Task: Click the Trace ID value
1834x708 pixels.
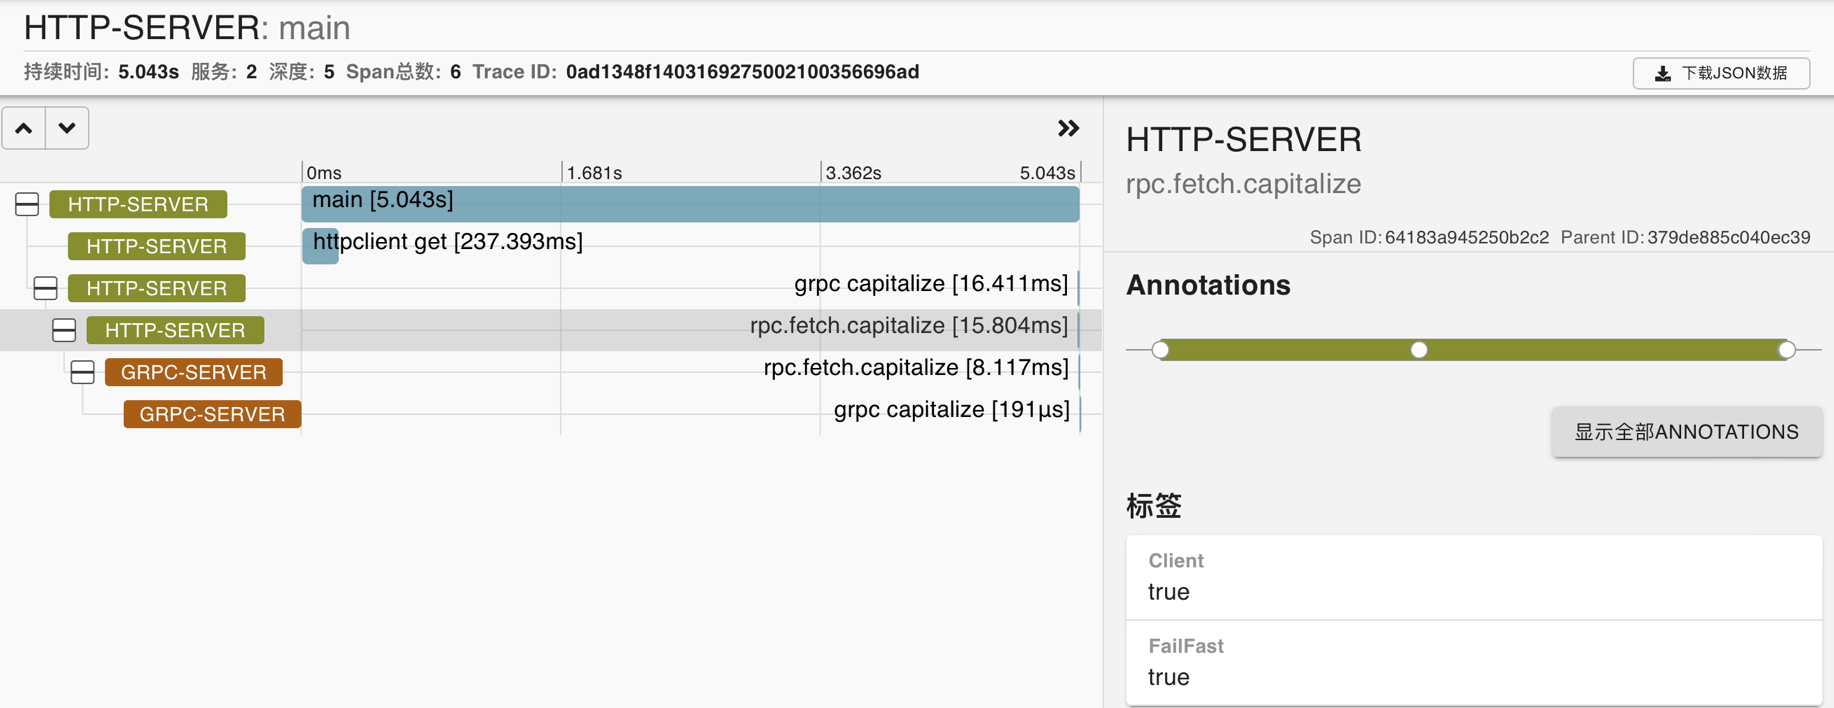Action: pos(742,72)
